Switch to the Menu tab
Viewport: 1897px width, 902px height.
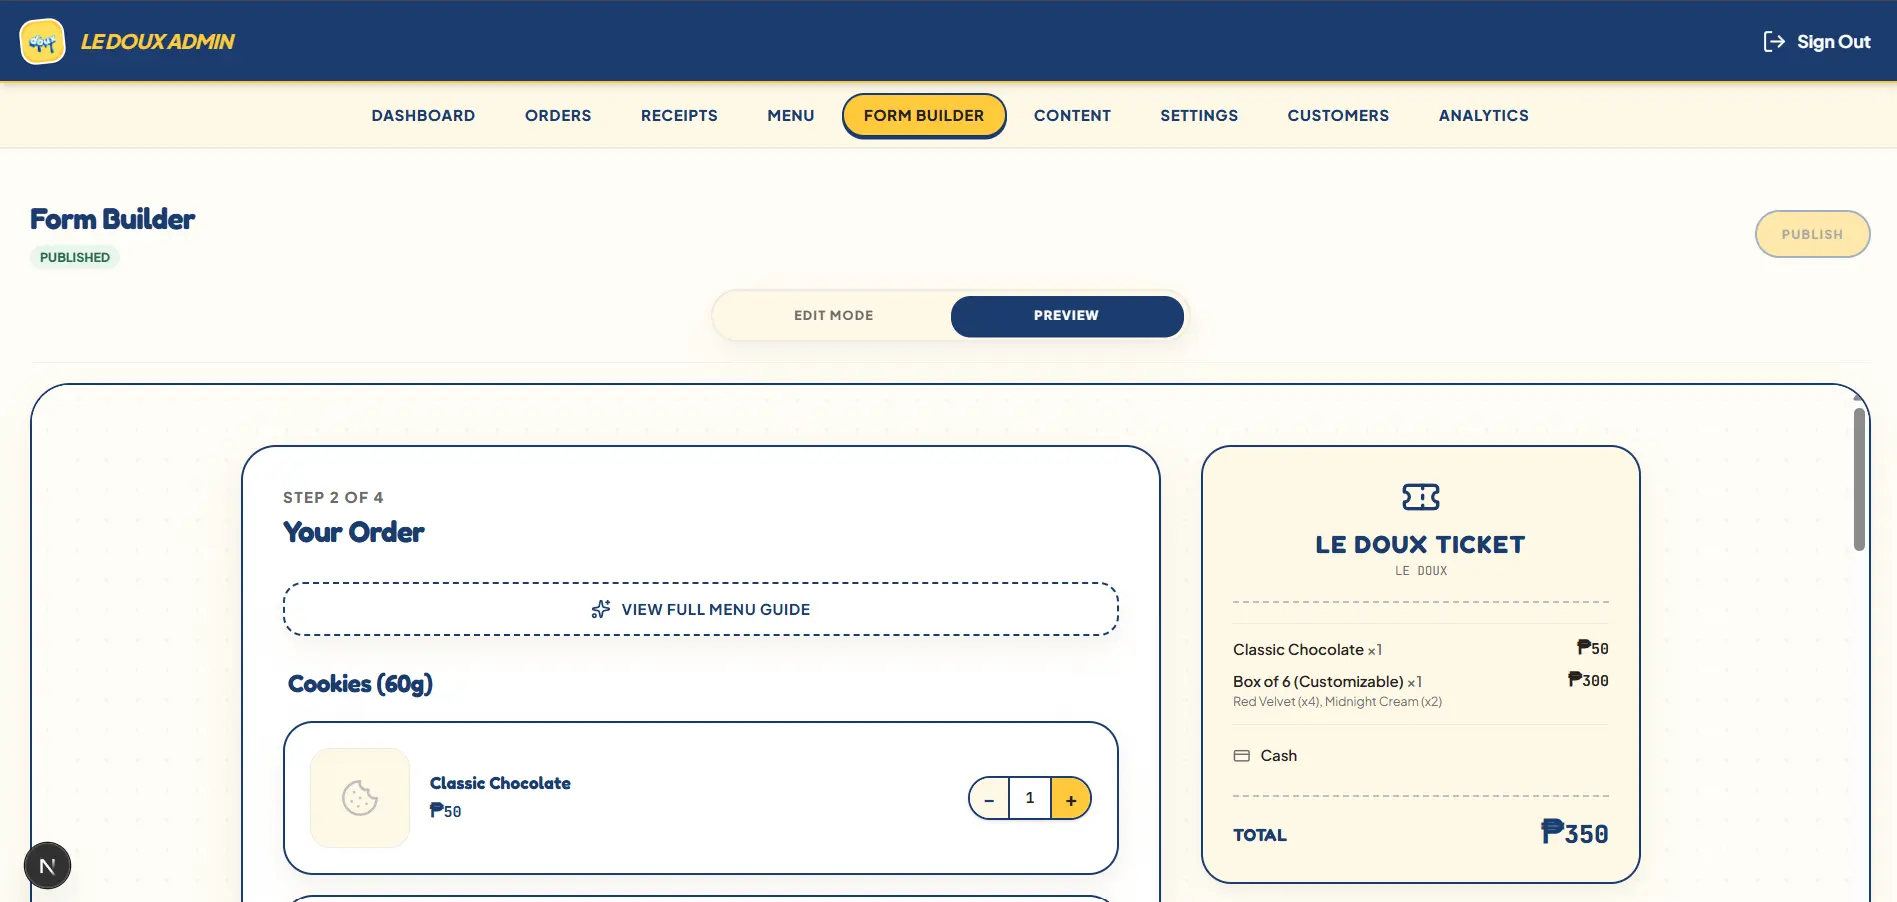click(791, 116)
